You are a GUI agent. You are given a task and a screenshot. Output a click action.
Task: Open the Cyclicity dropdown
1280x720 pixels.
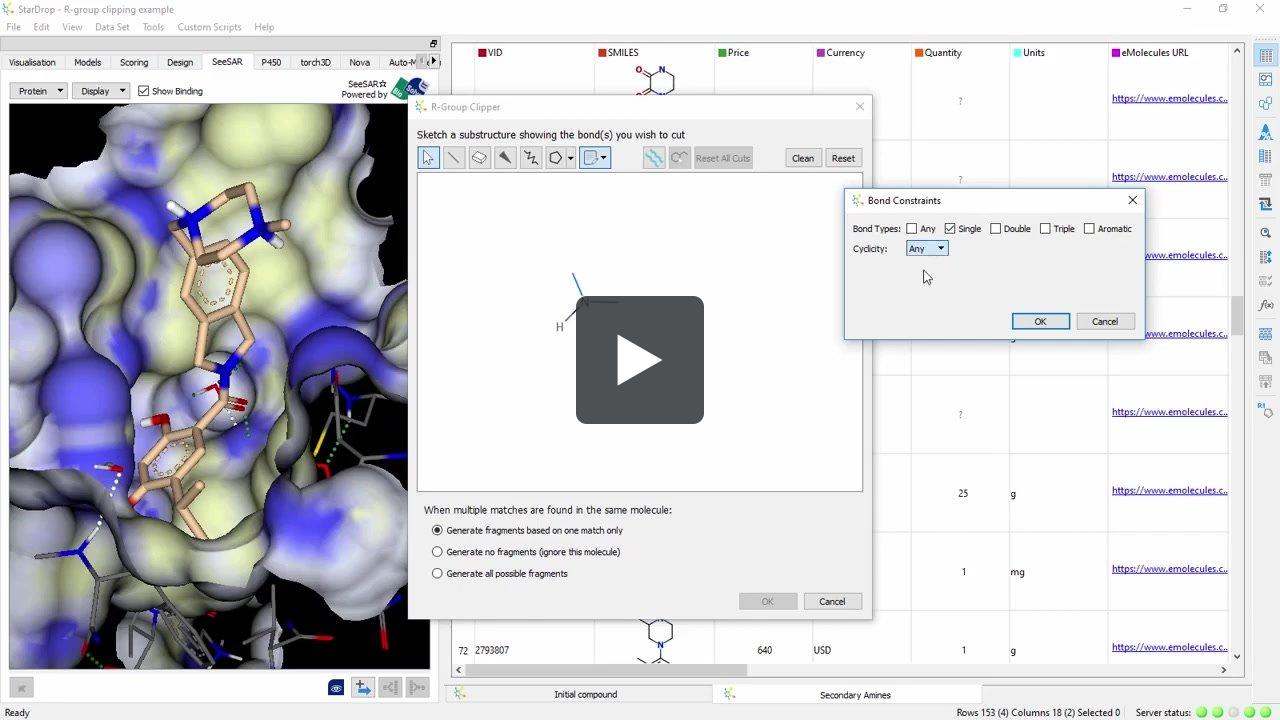(x=927, y=249)
